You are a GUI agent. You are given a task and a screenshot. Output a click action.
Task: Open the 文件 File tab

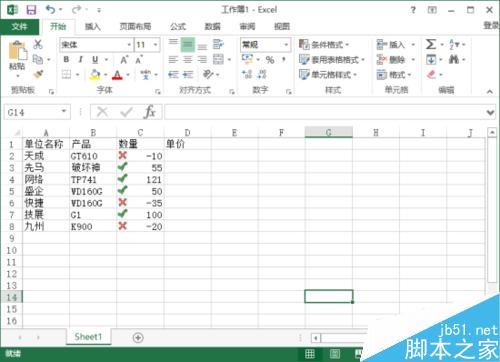point(19,26)
